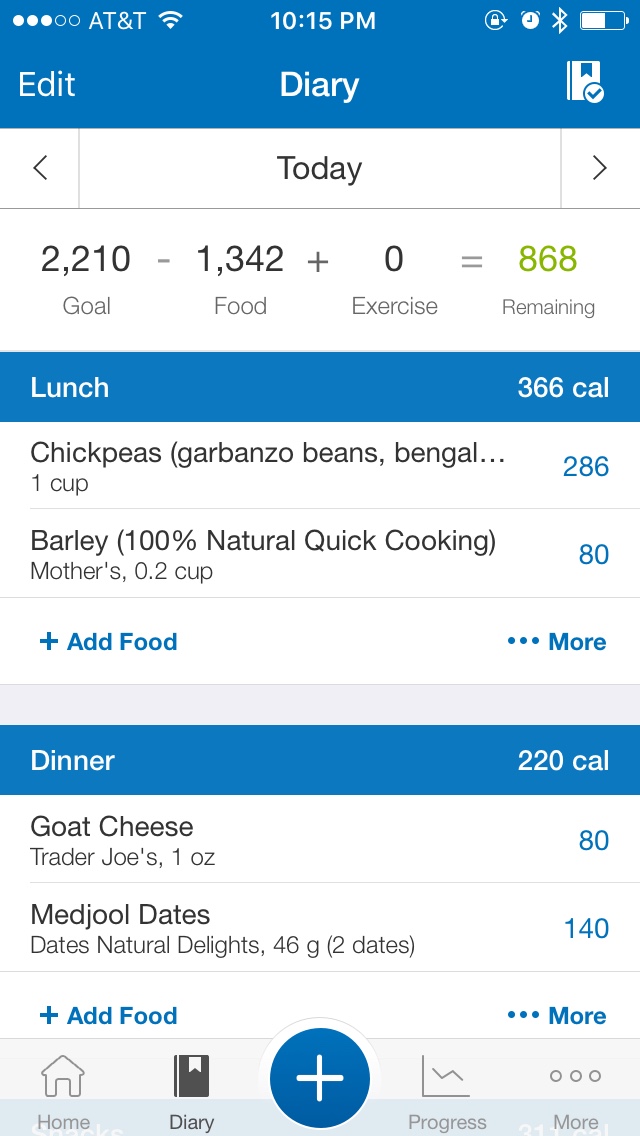The height and width of the screenshot is (1136, 640).
Task: Expand Lunch's More options
Action: pos(557,642)
